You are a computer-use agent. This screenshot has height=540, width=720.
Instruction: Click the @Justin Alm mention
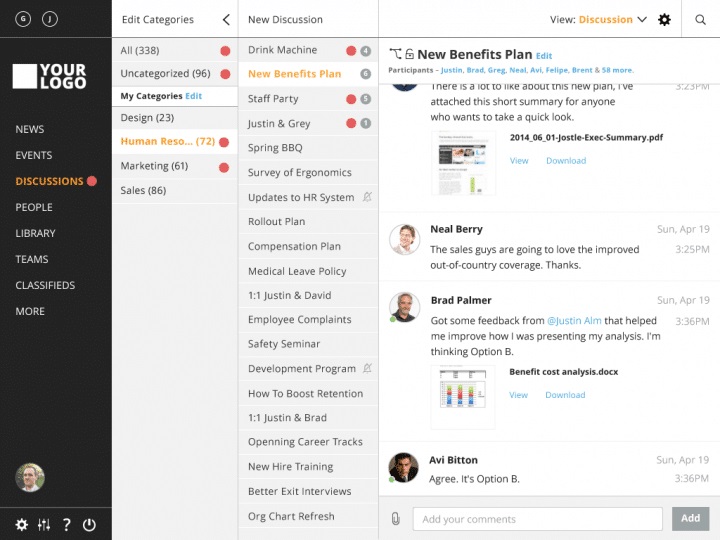[x=574, y=321]
